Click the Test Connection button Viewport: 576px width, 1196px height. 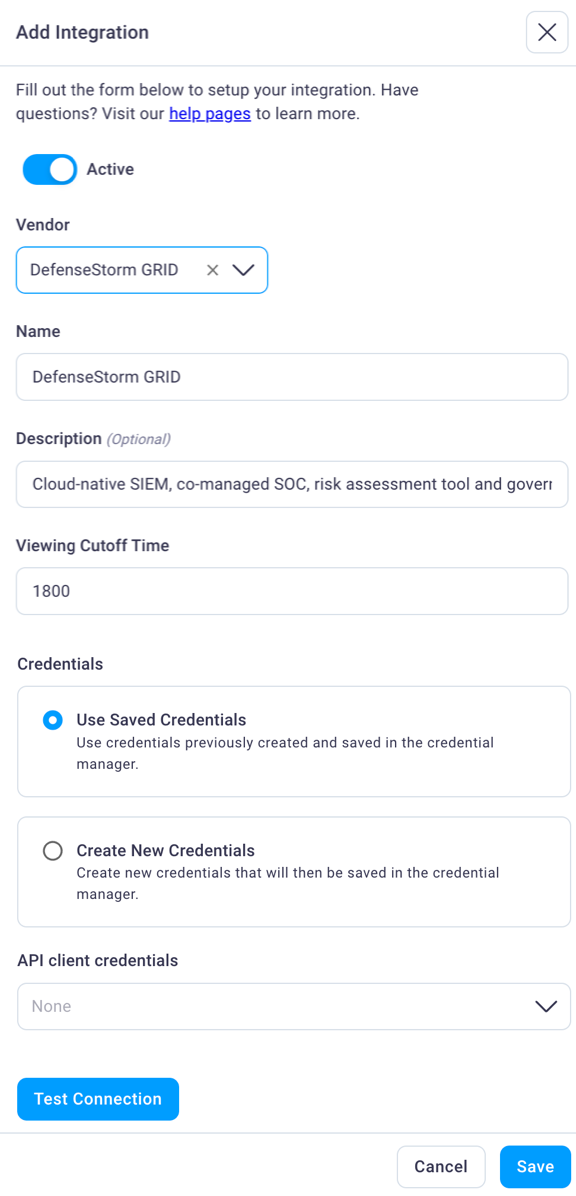(98, 1099)
